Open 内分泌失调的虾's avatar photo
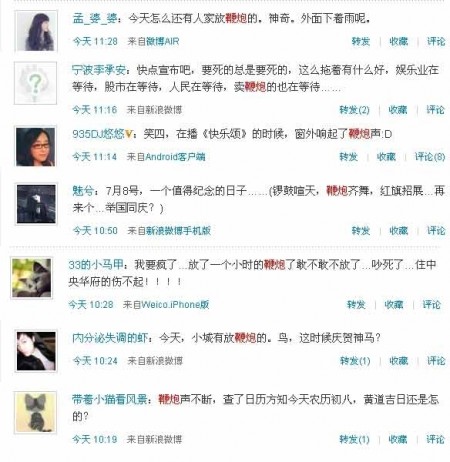This screenshot has width=450, height=462. (36, 351)
